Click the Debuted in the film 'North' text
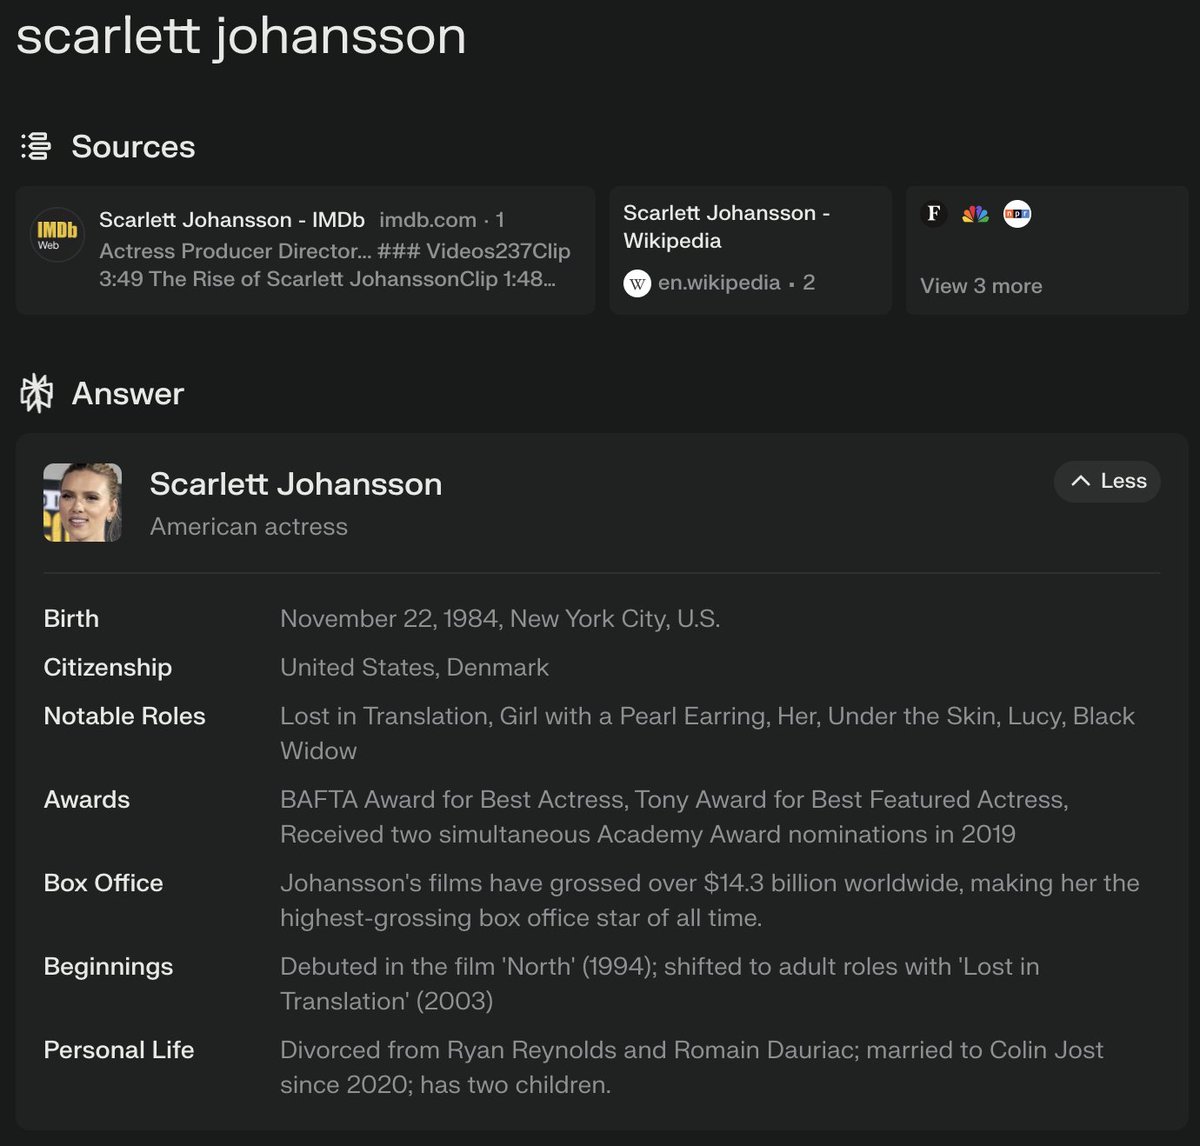Image resolution: width=1200 pixels, height=1146 pixels. click(x=659, y=984)
